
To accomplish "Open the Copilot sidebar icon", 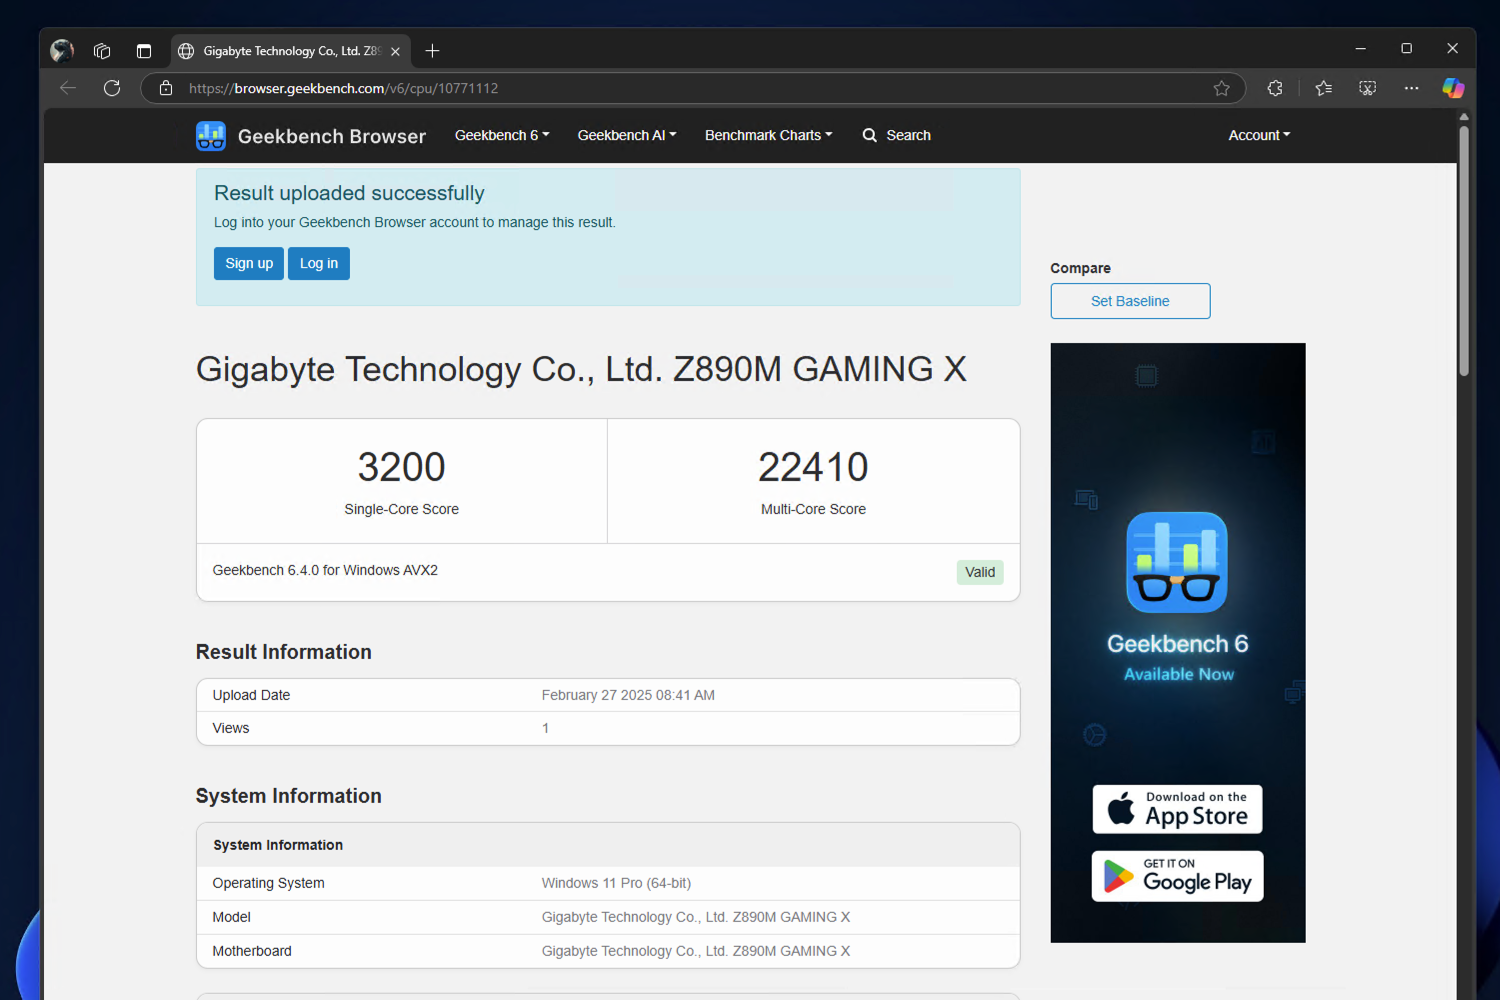I will [1453, 88].
